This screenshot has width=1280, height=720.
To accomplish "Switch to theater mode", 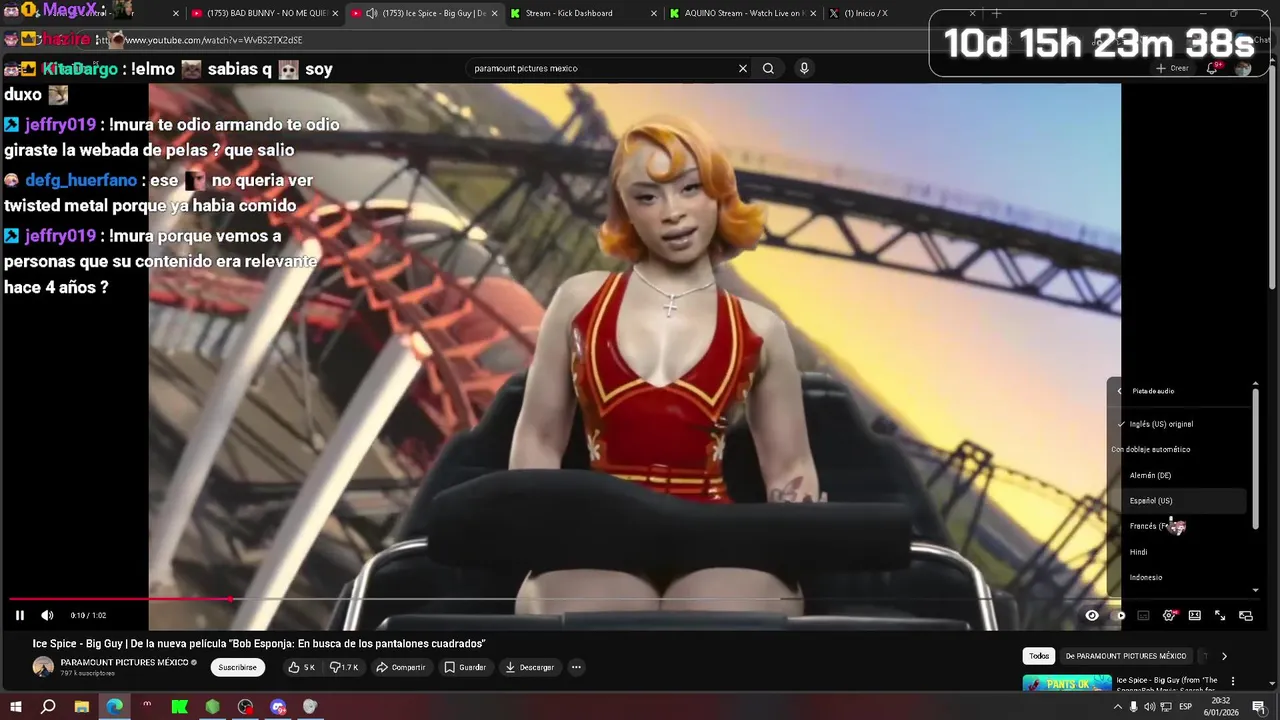I will pos(1194,615).
